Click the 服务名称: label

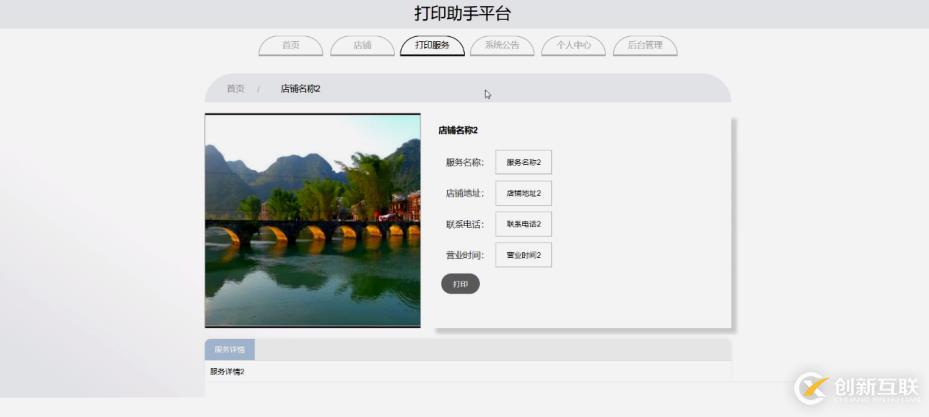click(465, 162)
